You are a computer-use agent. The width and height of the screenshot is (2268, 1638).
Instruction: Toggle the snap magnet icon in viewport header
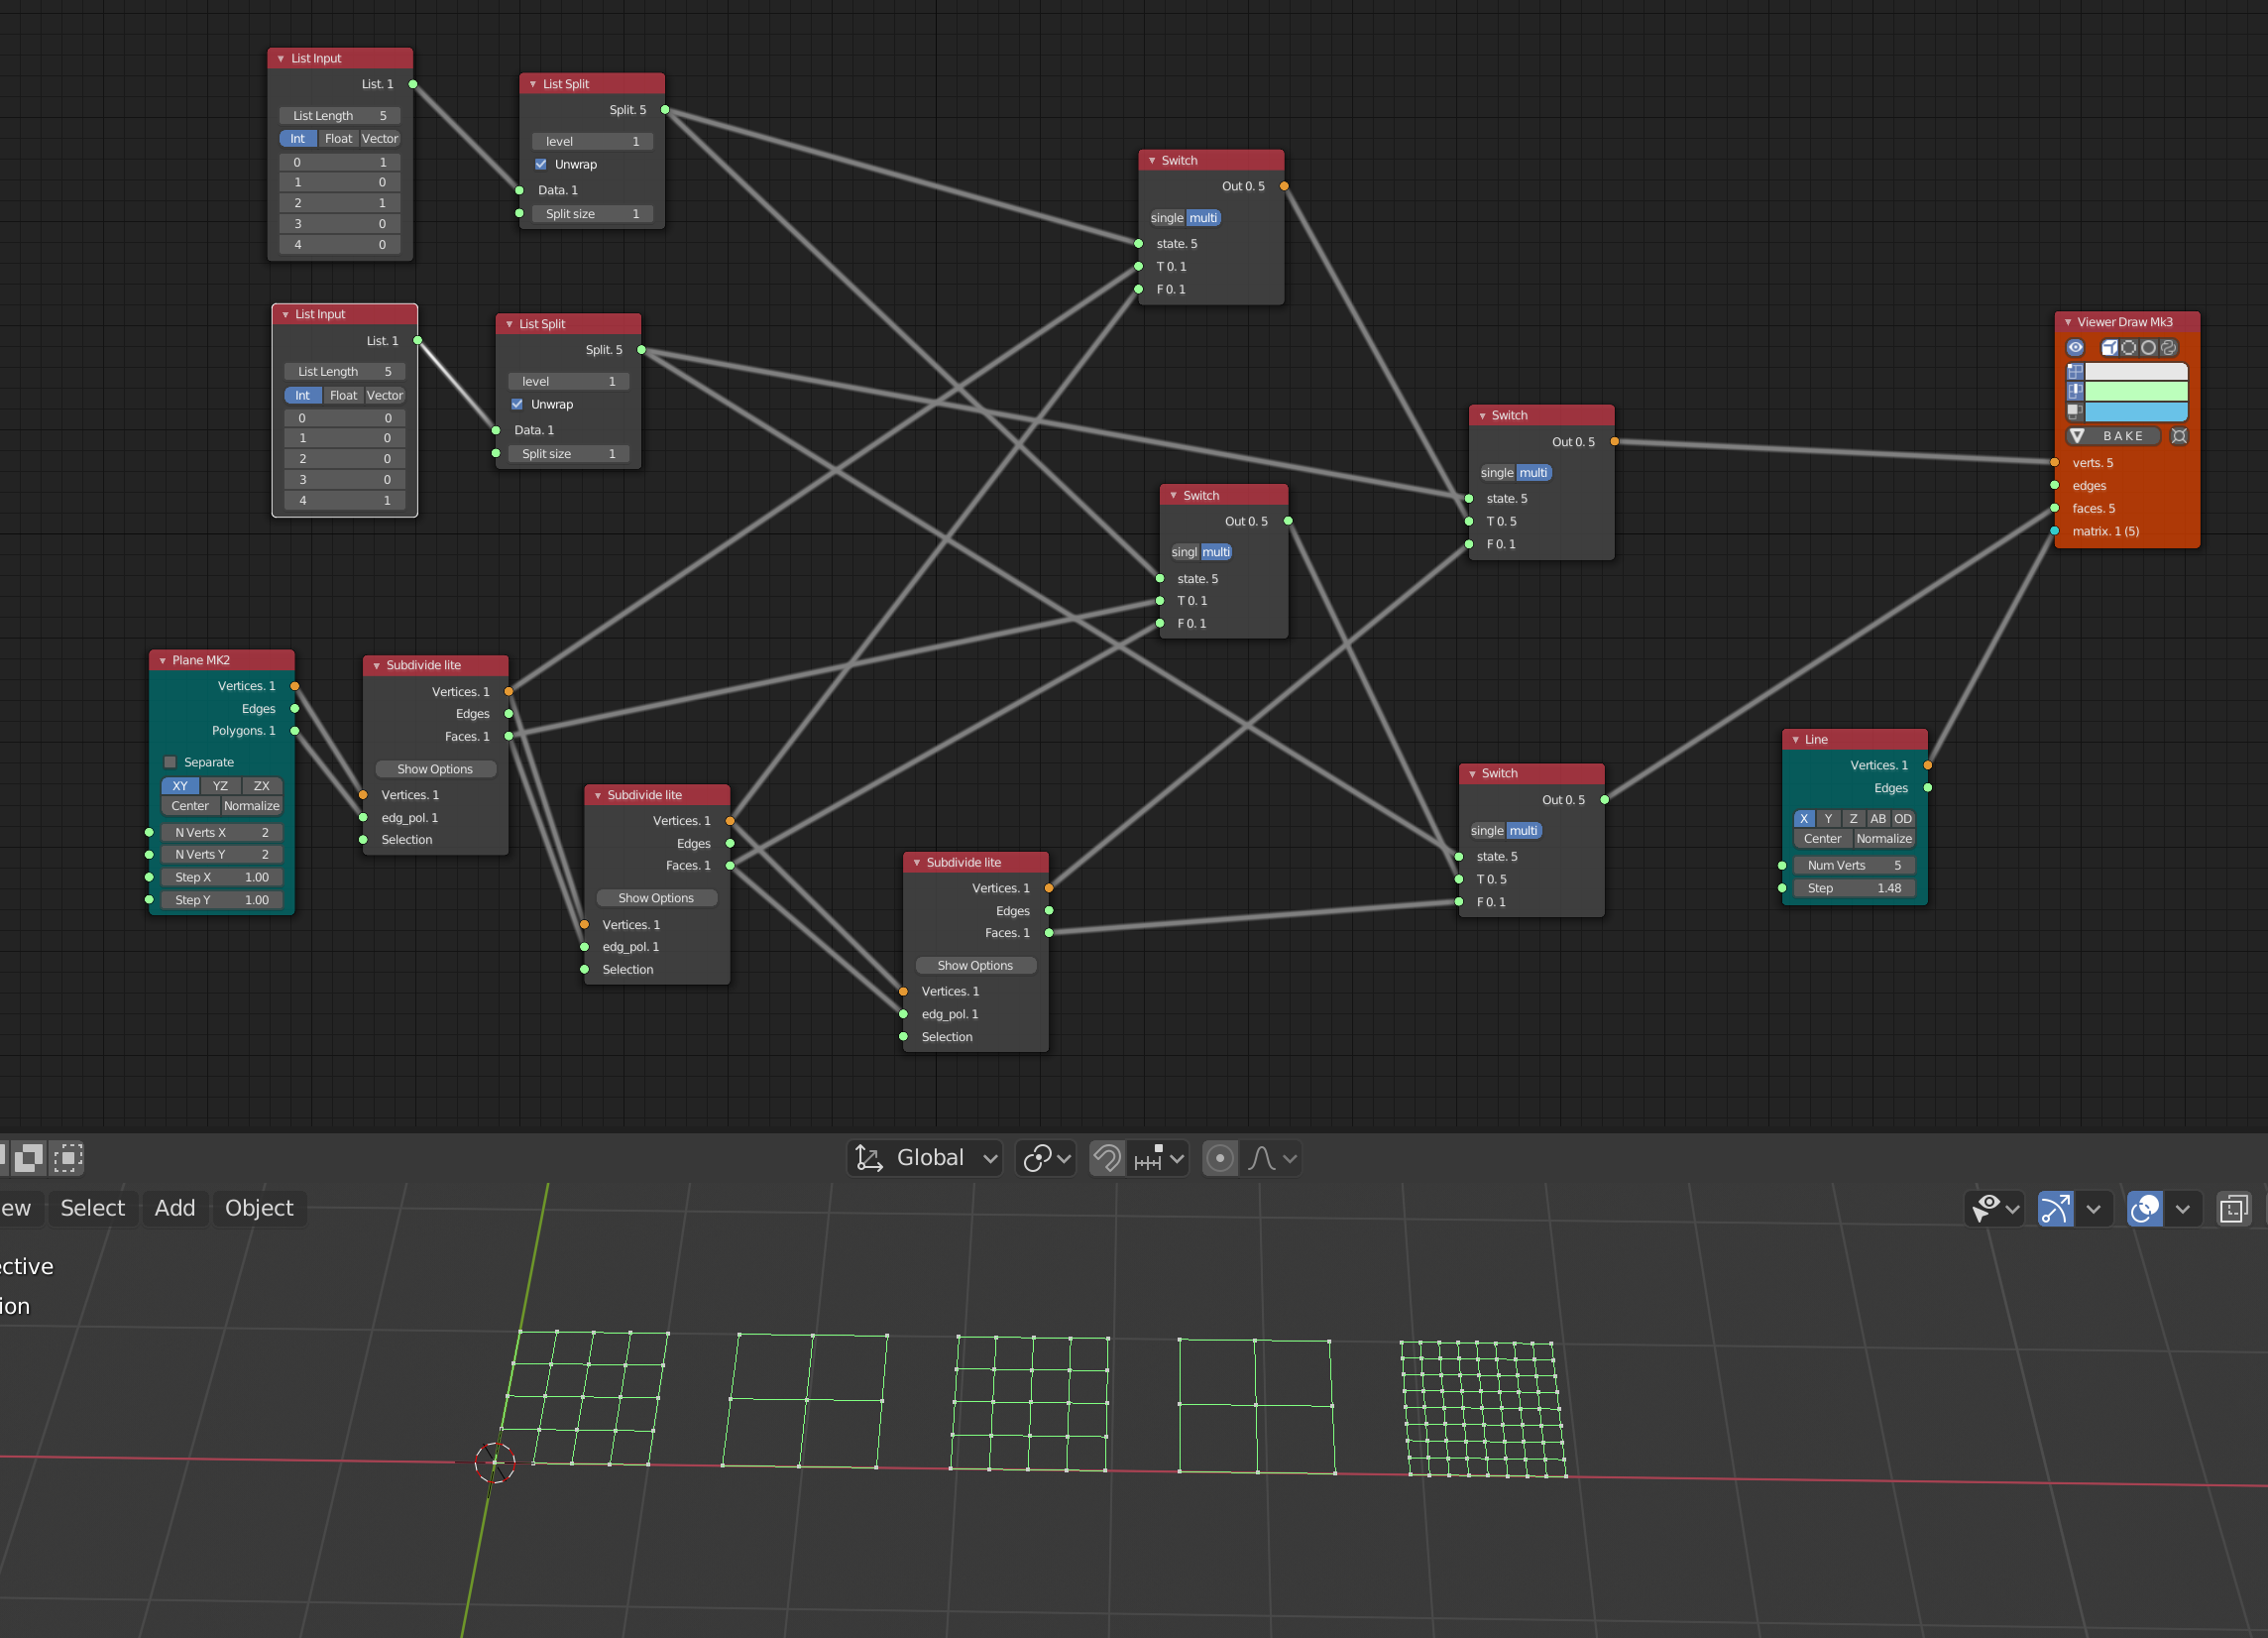coord(1107,1158)
